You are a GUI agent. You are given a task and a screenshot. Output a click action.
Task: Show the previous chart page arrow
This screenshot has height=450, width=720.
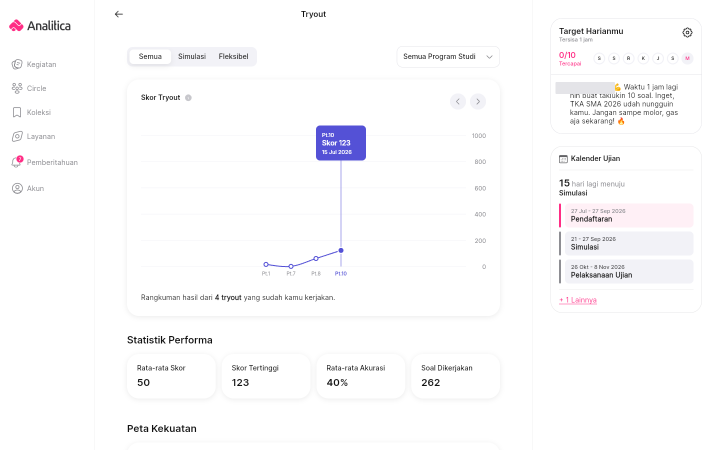[x=458, y=101]
